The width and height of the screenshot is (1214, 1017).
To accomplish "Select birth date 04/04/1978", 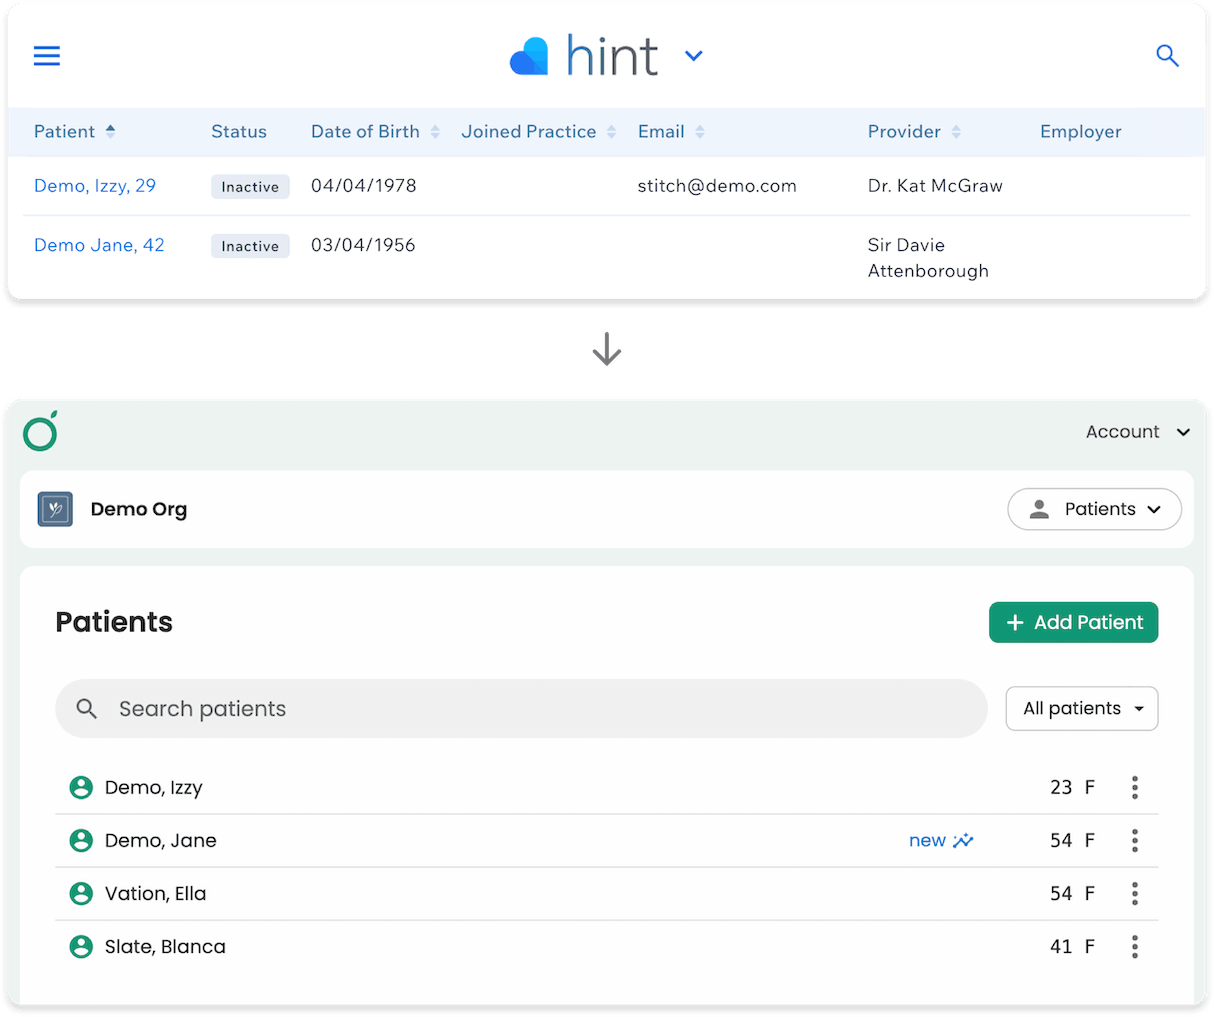I will [364, 186].
